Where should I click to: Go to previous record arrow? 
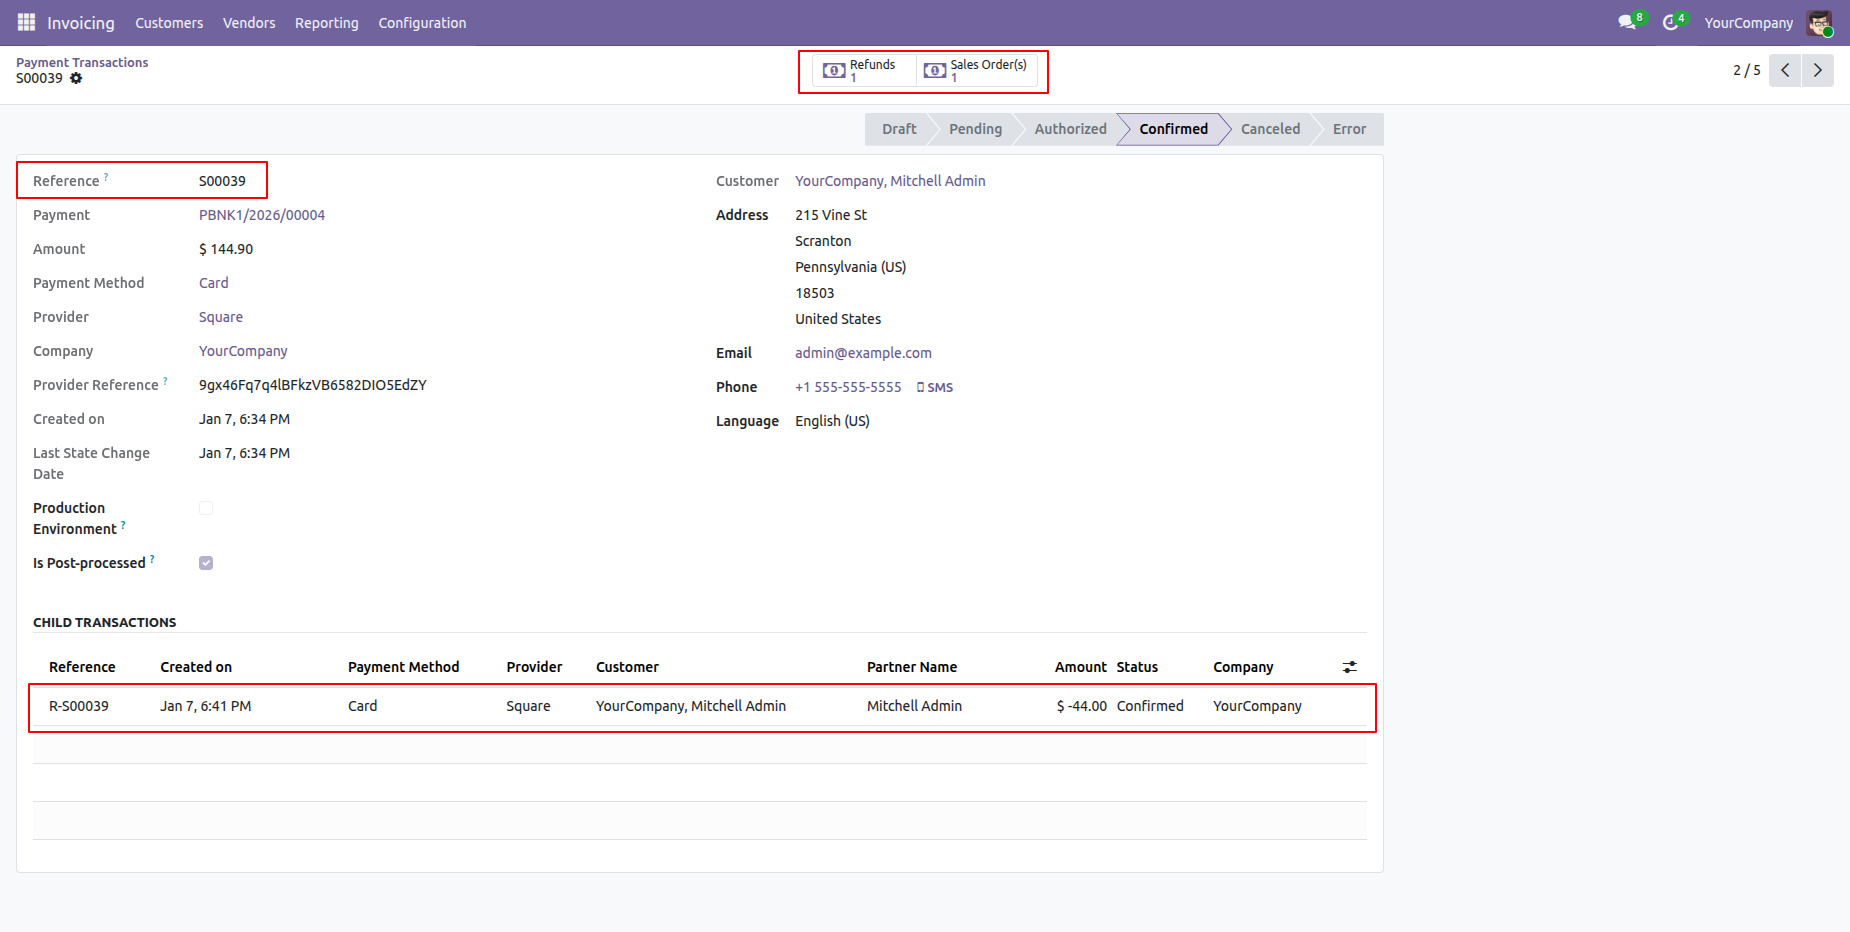(x=1785, y=70)
